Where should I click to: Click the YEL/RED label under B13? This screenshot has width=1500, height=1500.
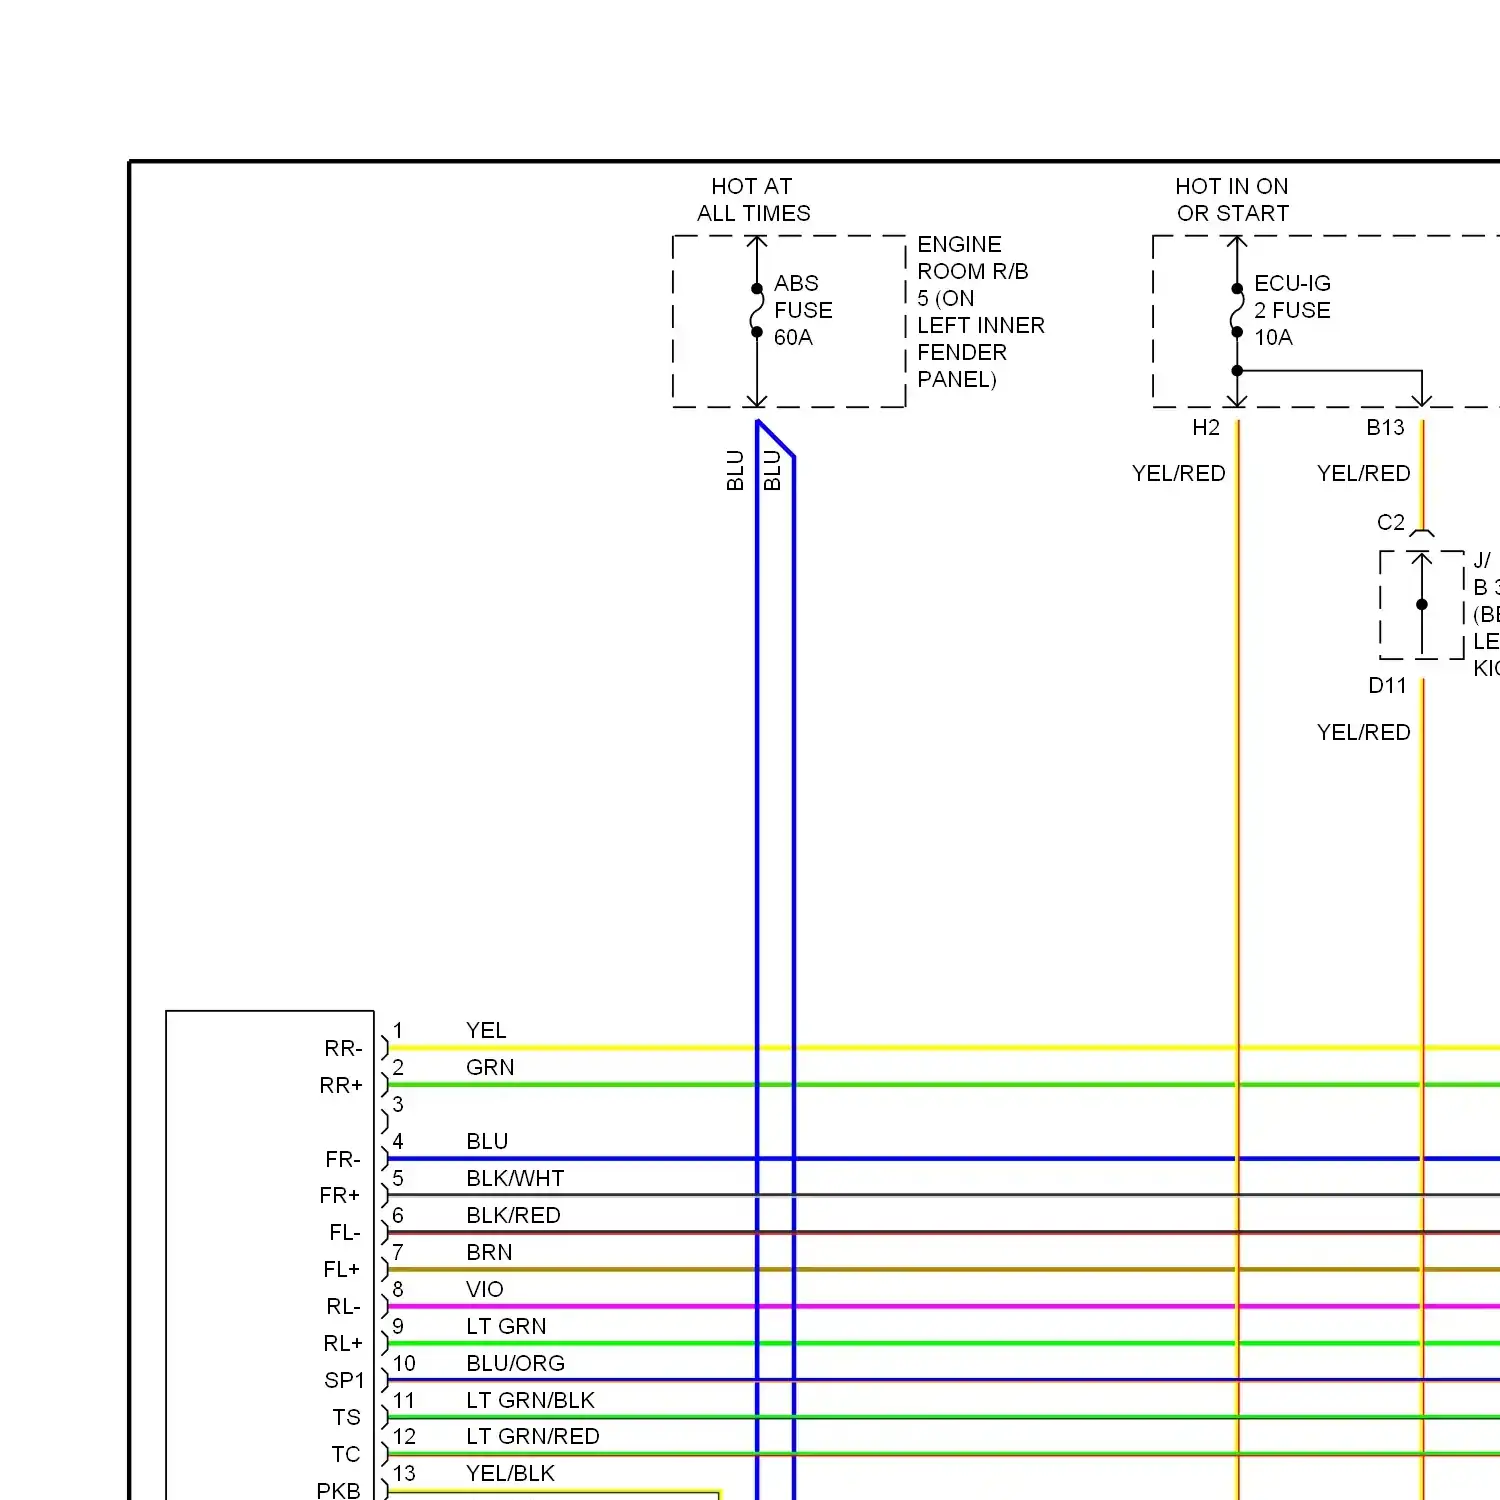point(1364,474)
